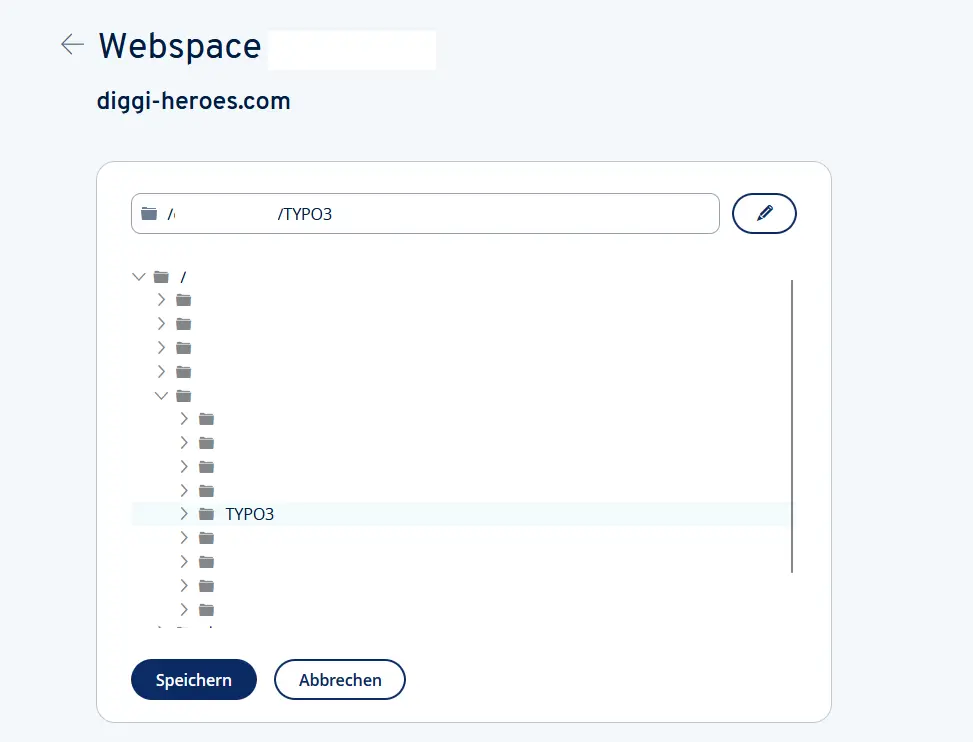Select the highlighted TYPO3 folder
The width and height of the screenshot is (973, 742).
[x=250, y=514]
